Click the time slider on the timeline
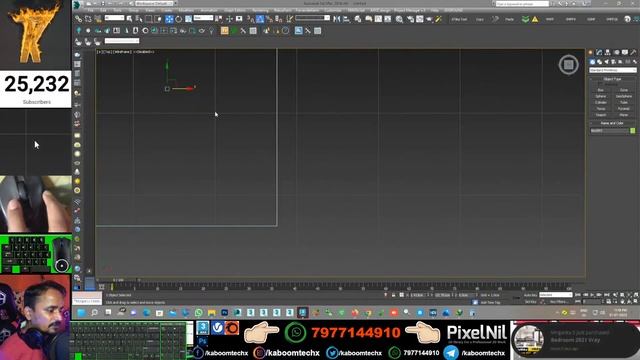This screenshot has height=360, width=640. pos(118,280)
